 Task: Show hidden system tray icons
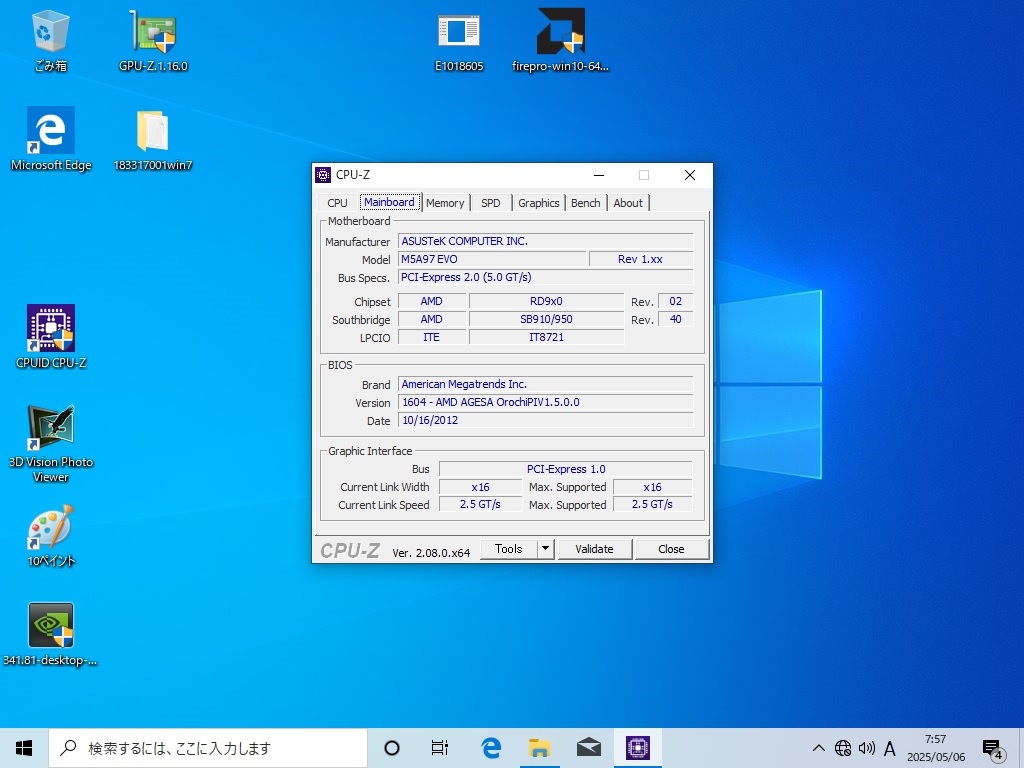[x=818, y=748]
